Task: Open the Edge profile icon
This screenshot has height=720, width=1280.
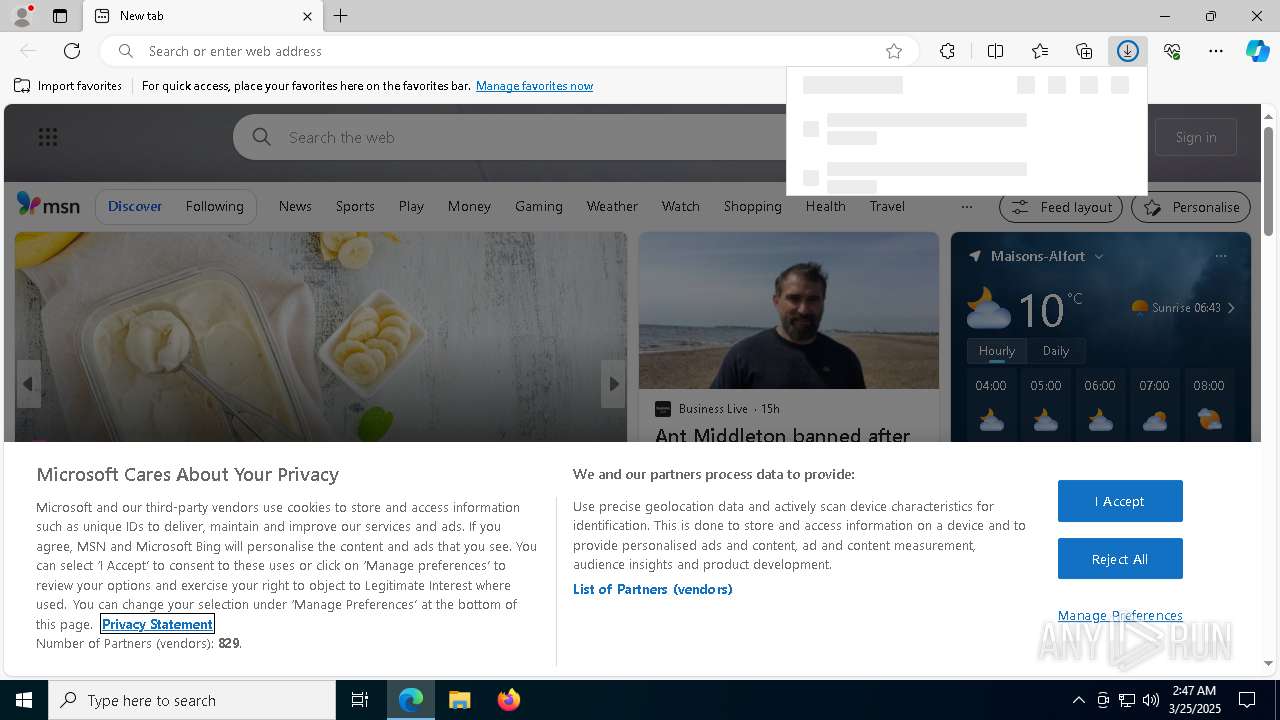Action: pos(21,16)
